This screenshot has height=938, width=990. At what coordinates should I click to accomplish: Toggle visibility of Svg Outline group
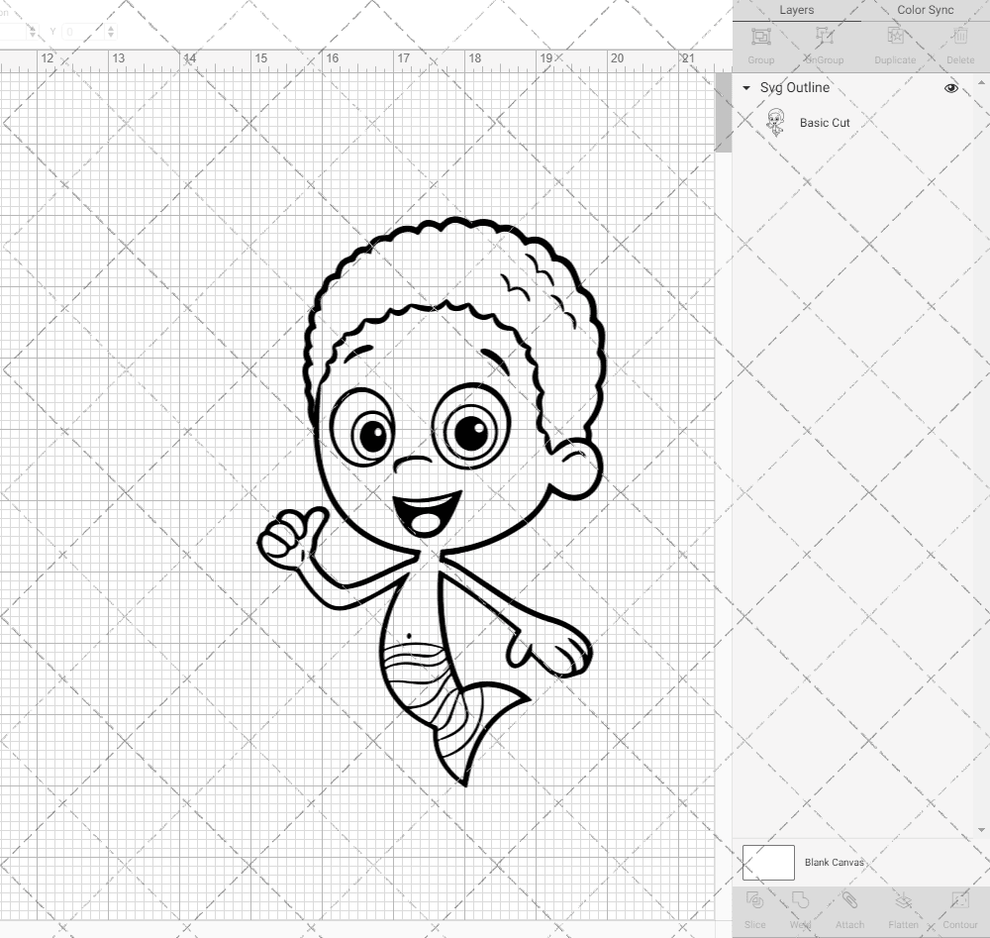951,88
